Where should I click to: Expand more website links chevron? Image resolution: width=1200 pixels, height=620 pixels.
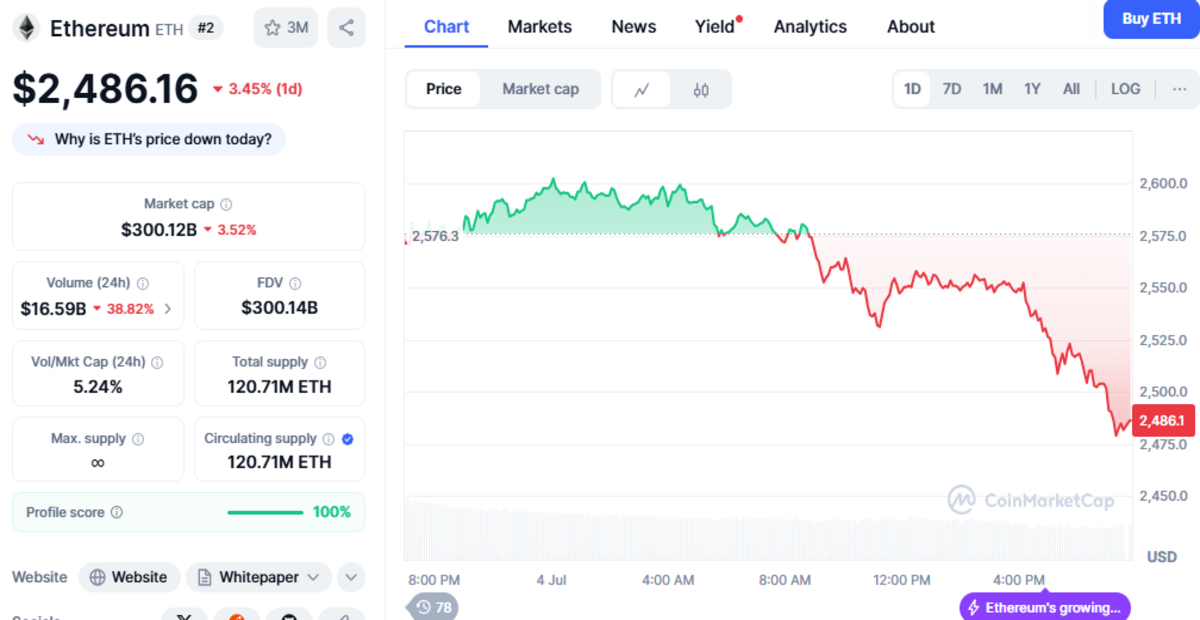tap(351, 577)
